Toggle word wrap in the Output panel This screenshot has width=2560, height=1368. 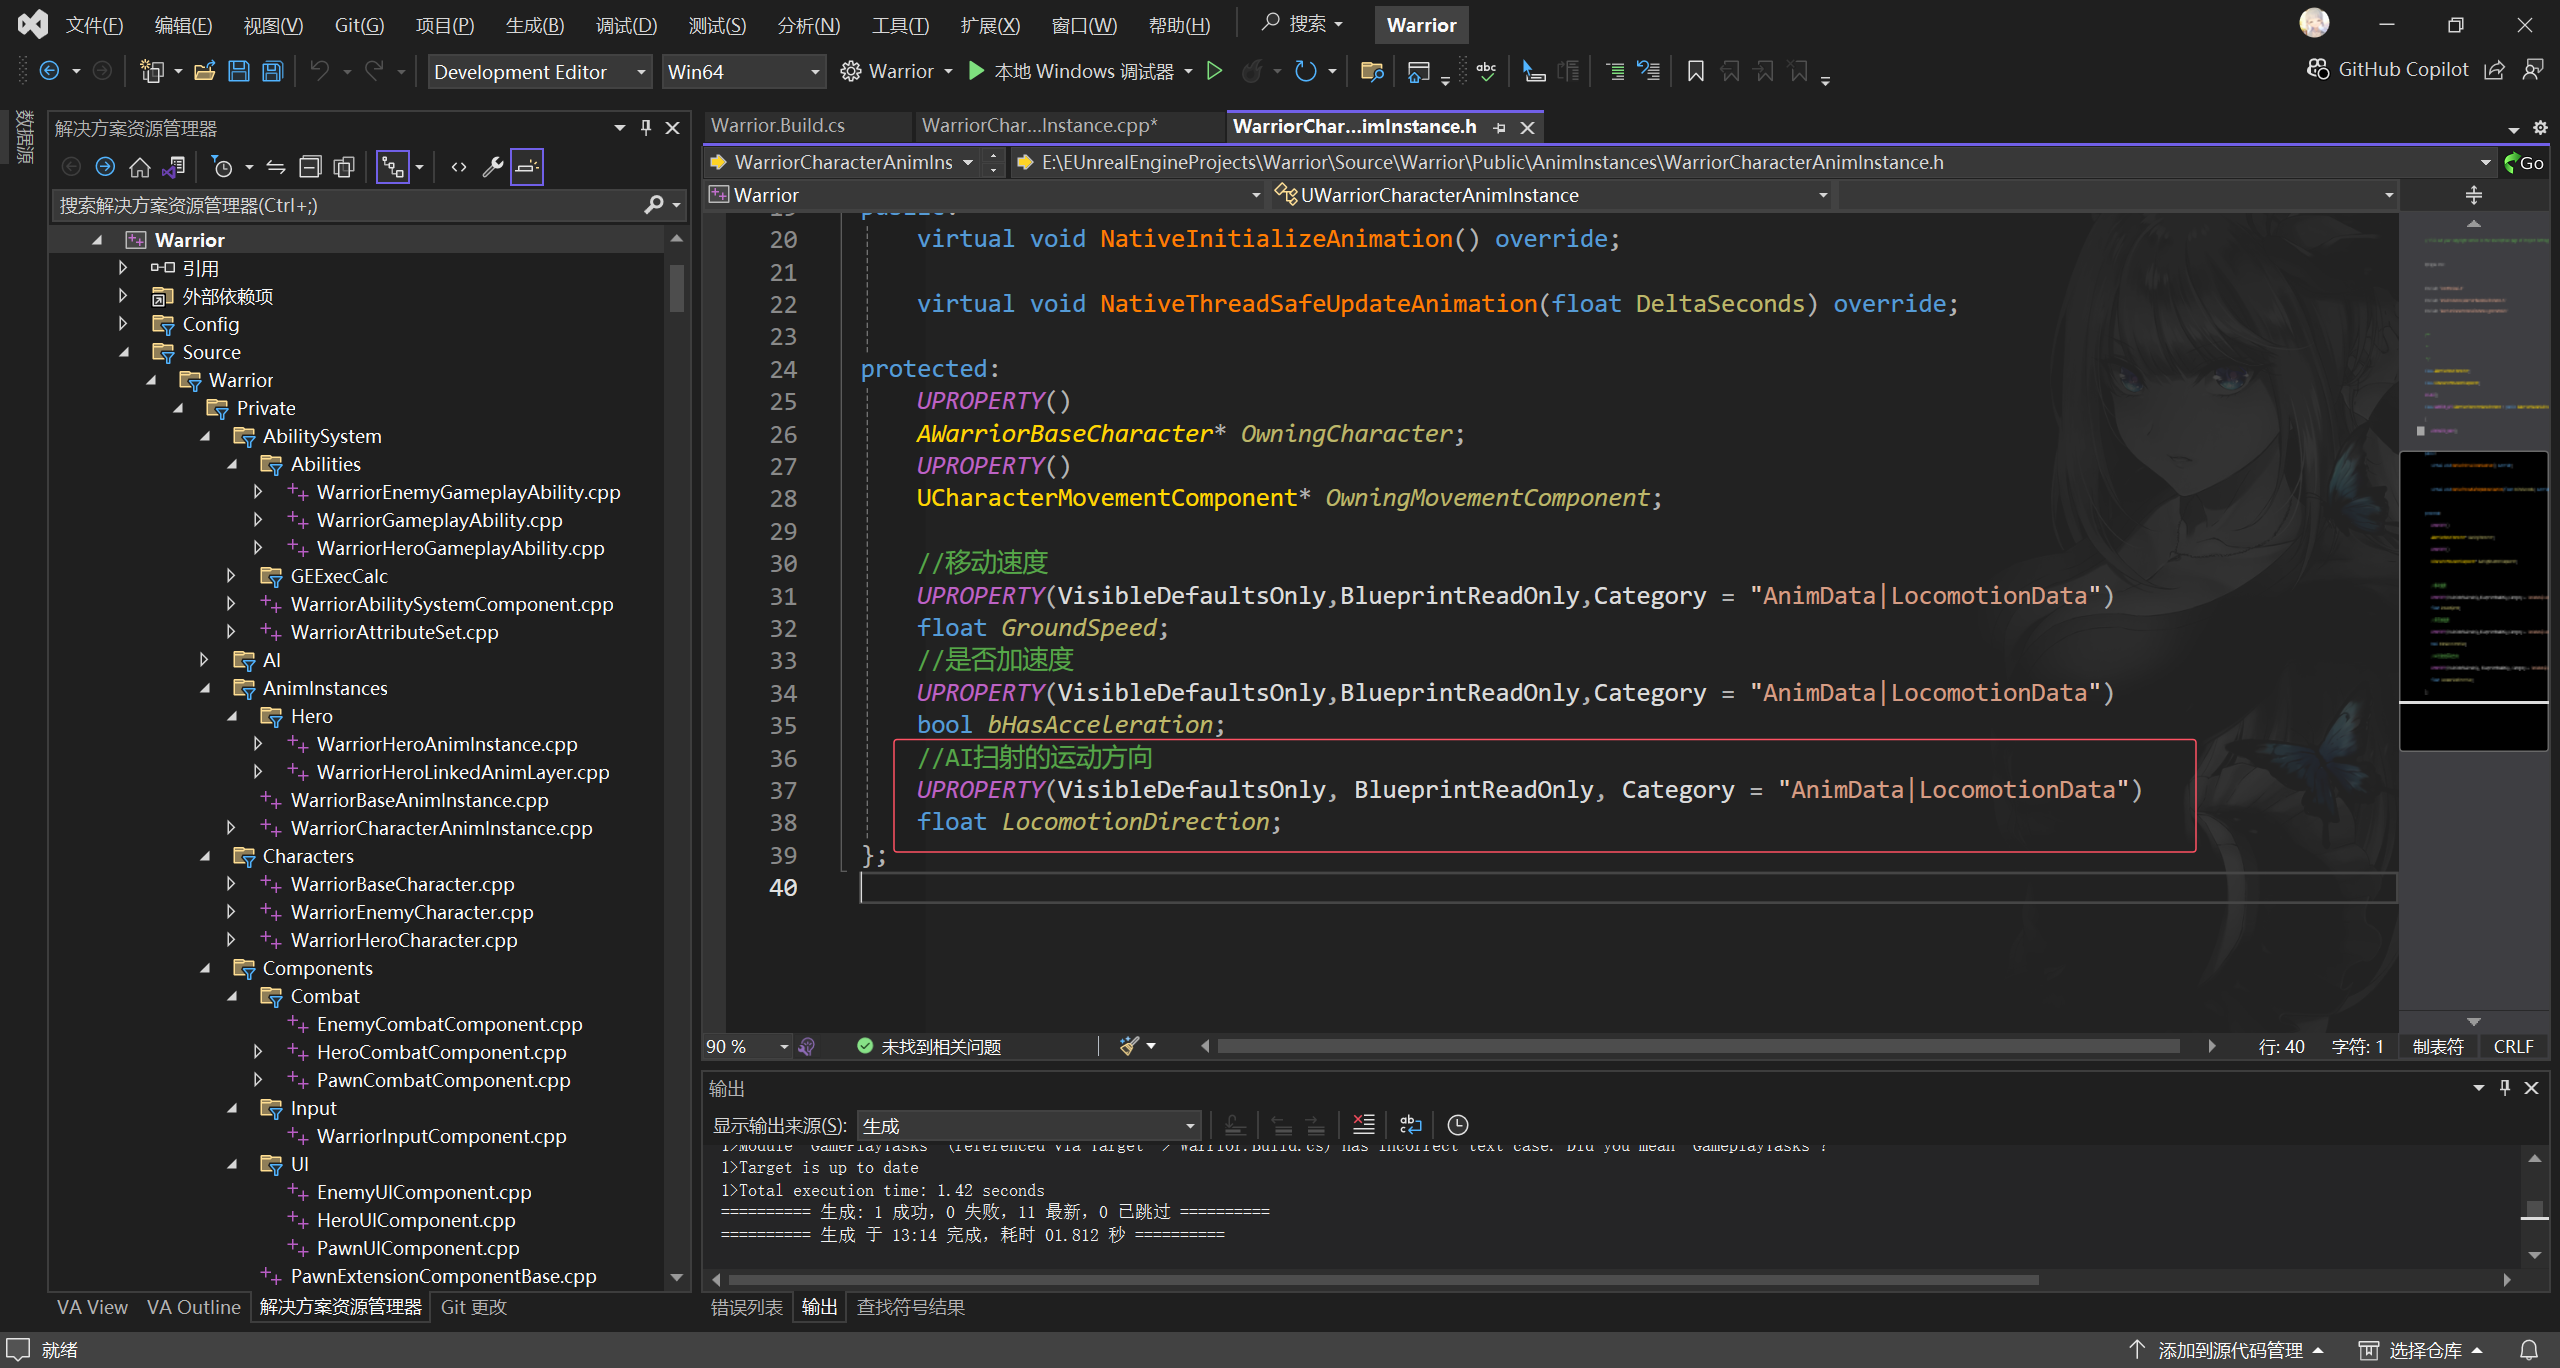(x=1410, y=1125)
